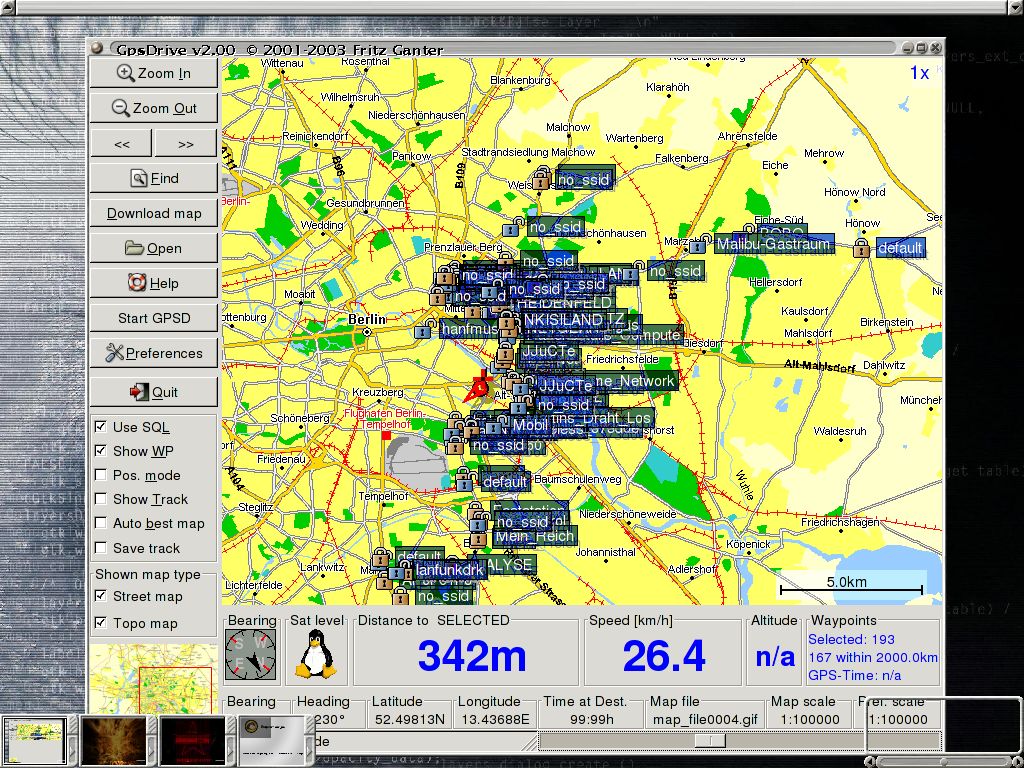Click the Berlin city label on map
Screen dimensions: 1024x768
(367, 319)
